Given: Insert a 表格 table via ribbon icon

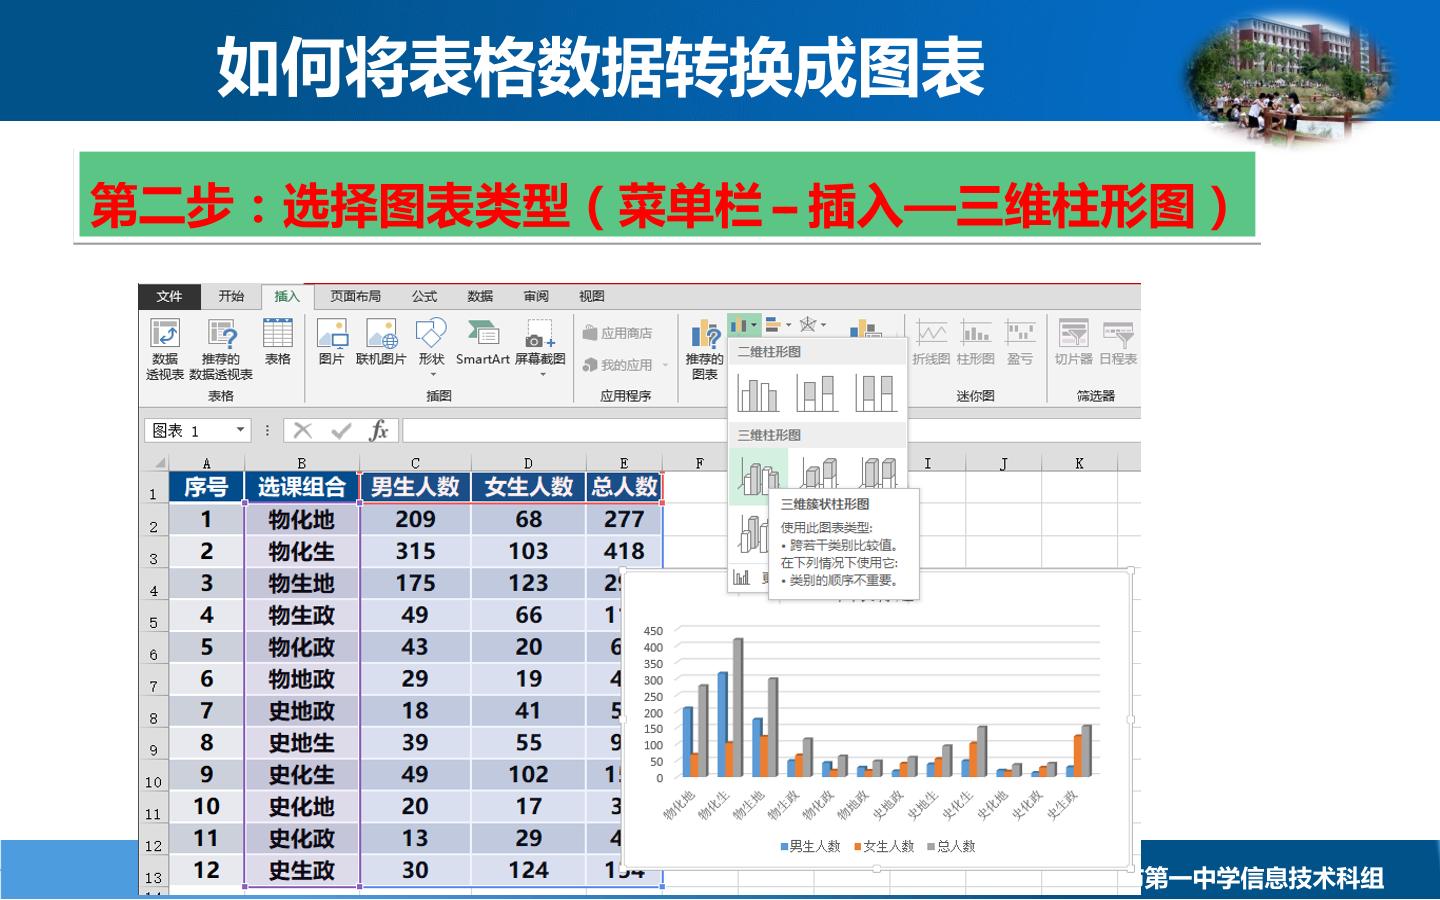Looking at the screenshot, I should (x=277, y=341).
